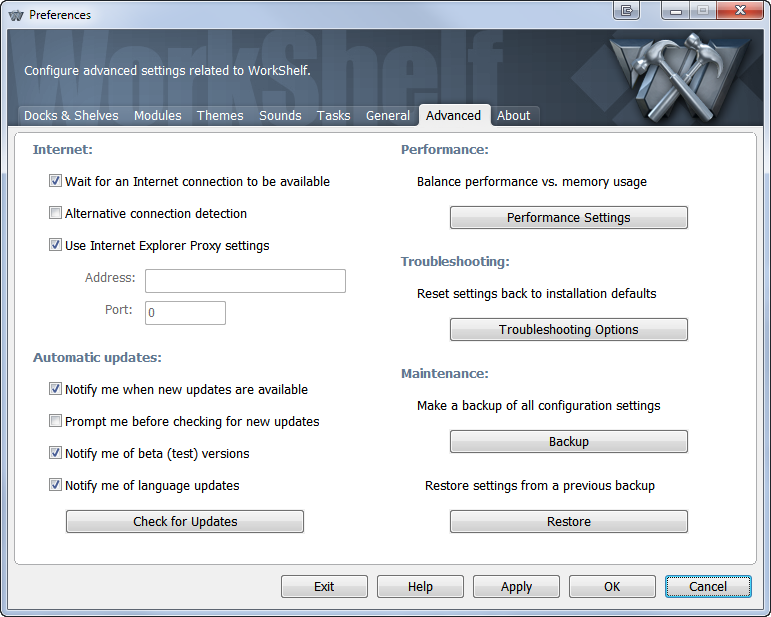771x617 pixels.
Task: Disable waiting for an Internet connection
Action: pos(56,182)
